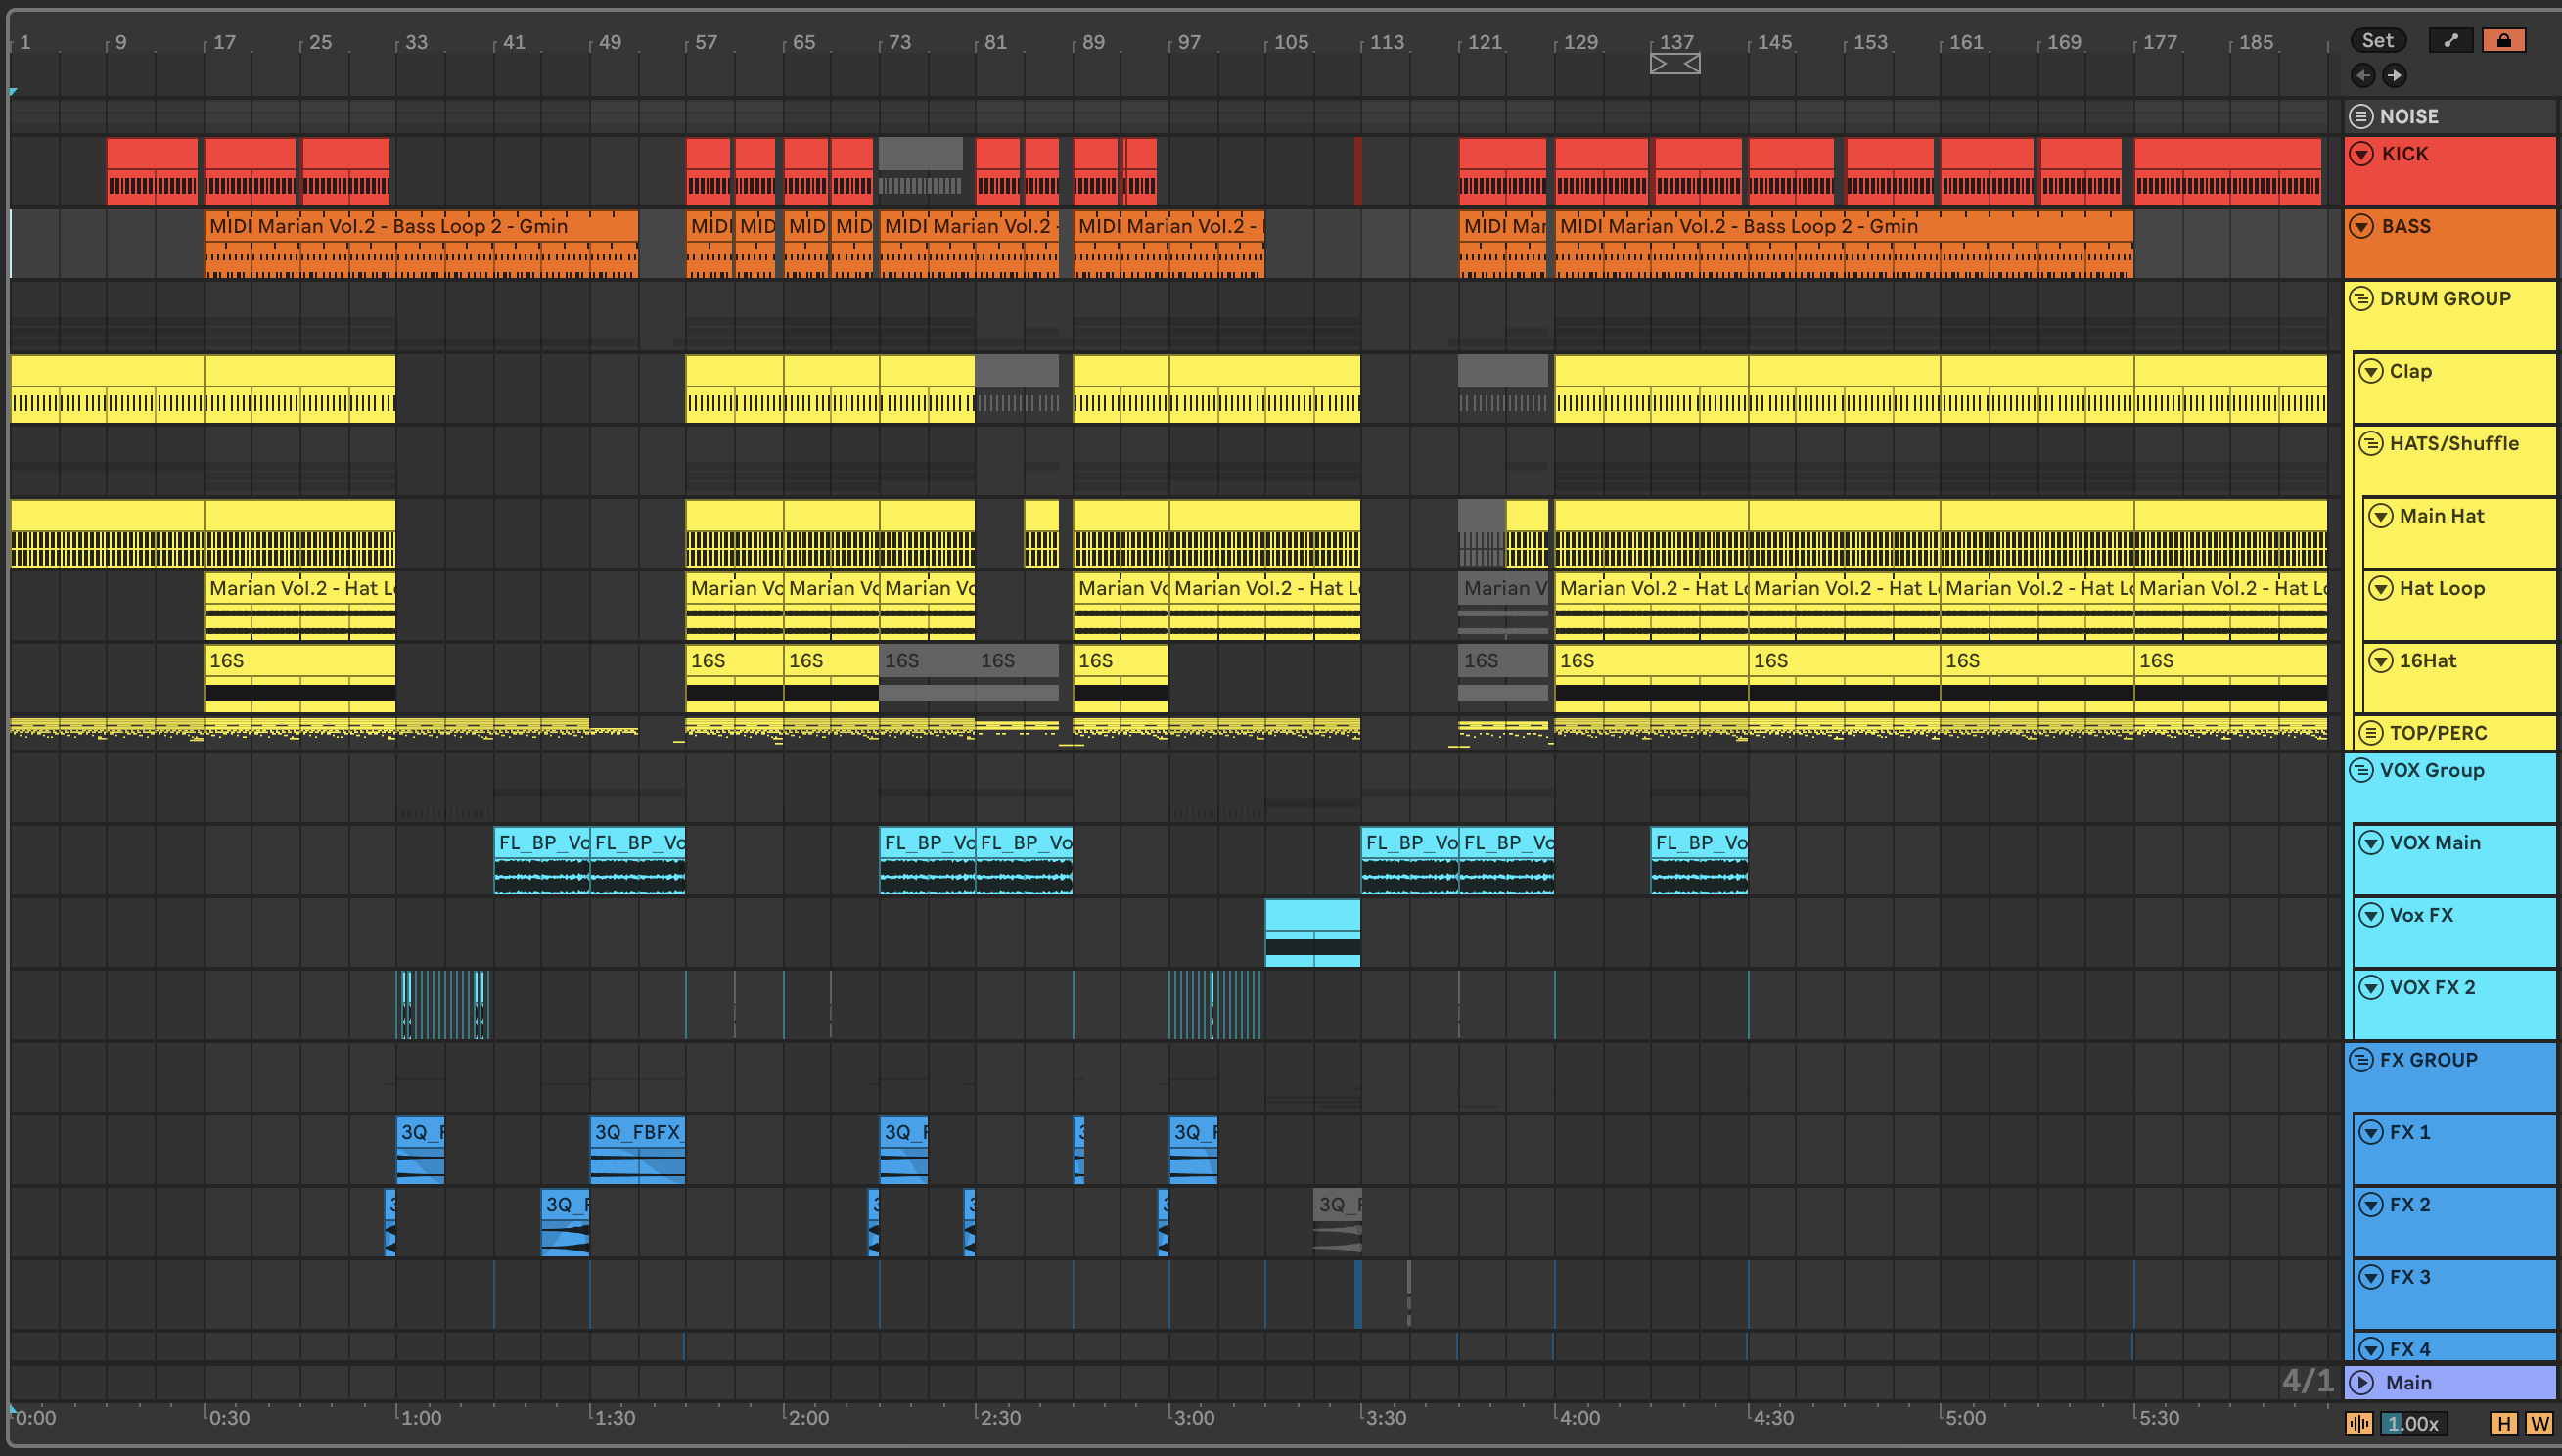2562x1456 pixels.
Task: Fold the VOX FX 2 track
Action: pos(2371,987)
